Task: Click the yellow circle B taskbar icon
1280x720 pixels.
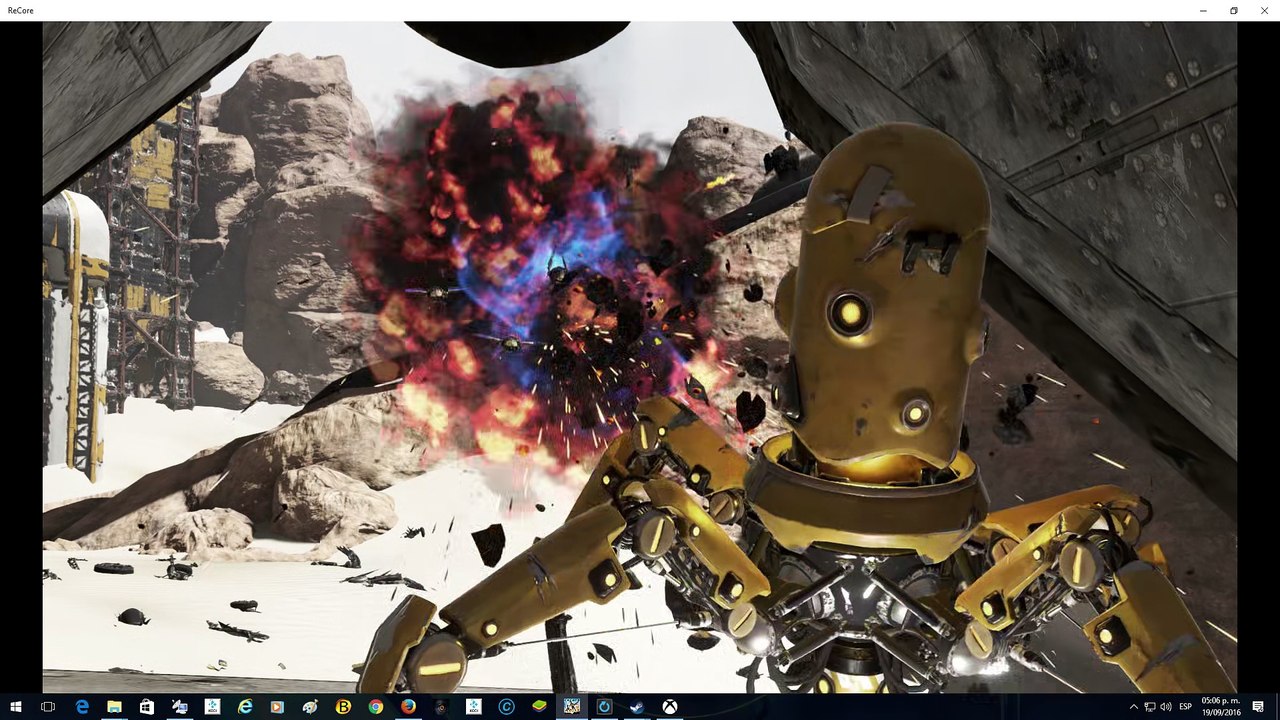Action: coord(343,707)
